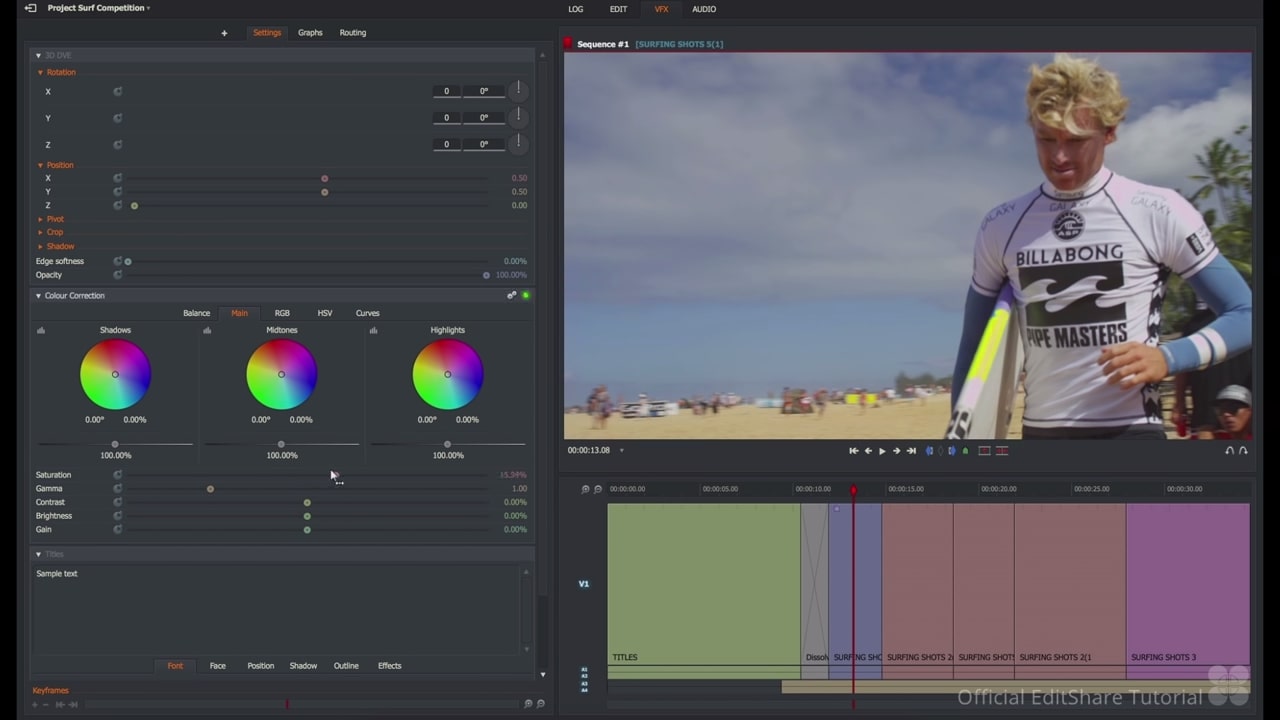Click the Gain slider handle
This screenshot has width=1280, height=720.
coord(307,530)
